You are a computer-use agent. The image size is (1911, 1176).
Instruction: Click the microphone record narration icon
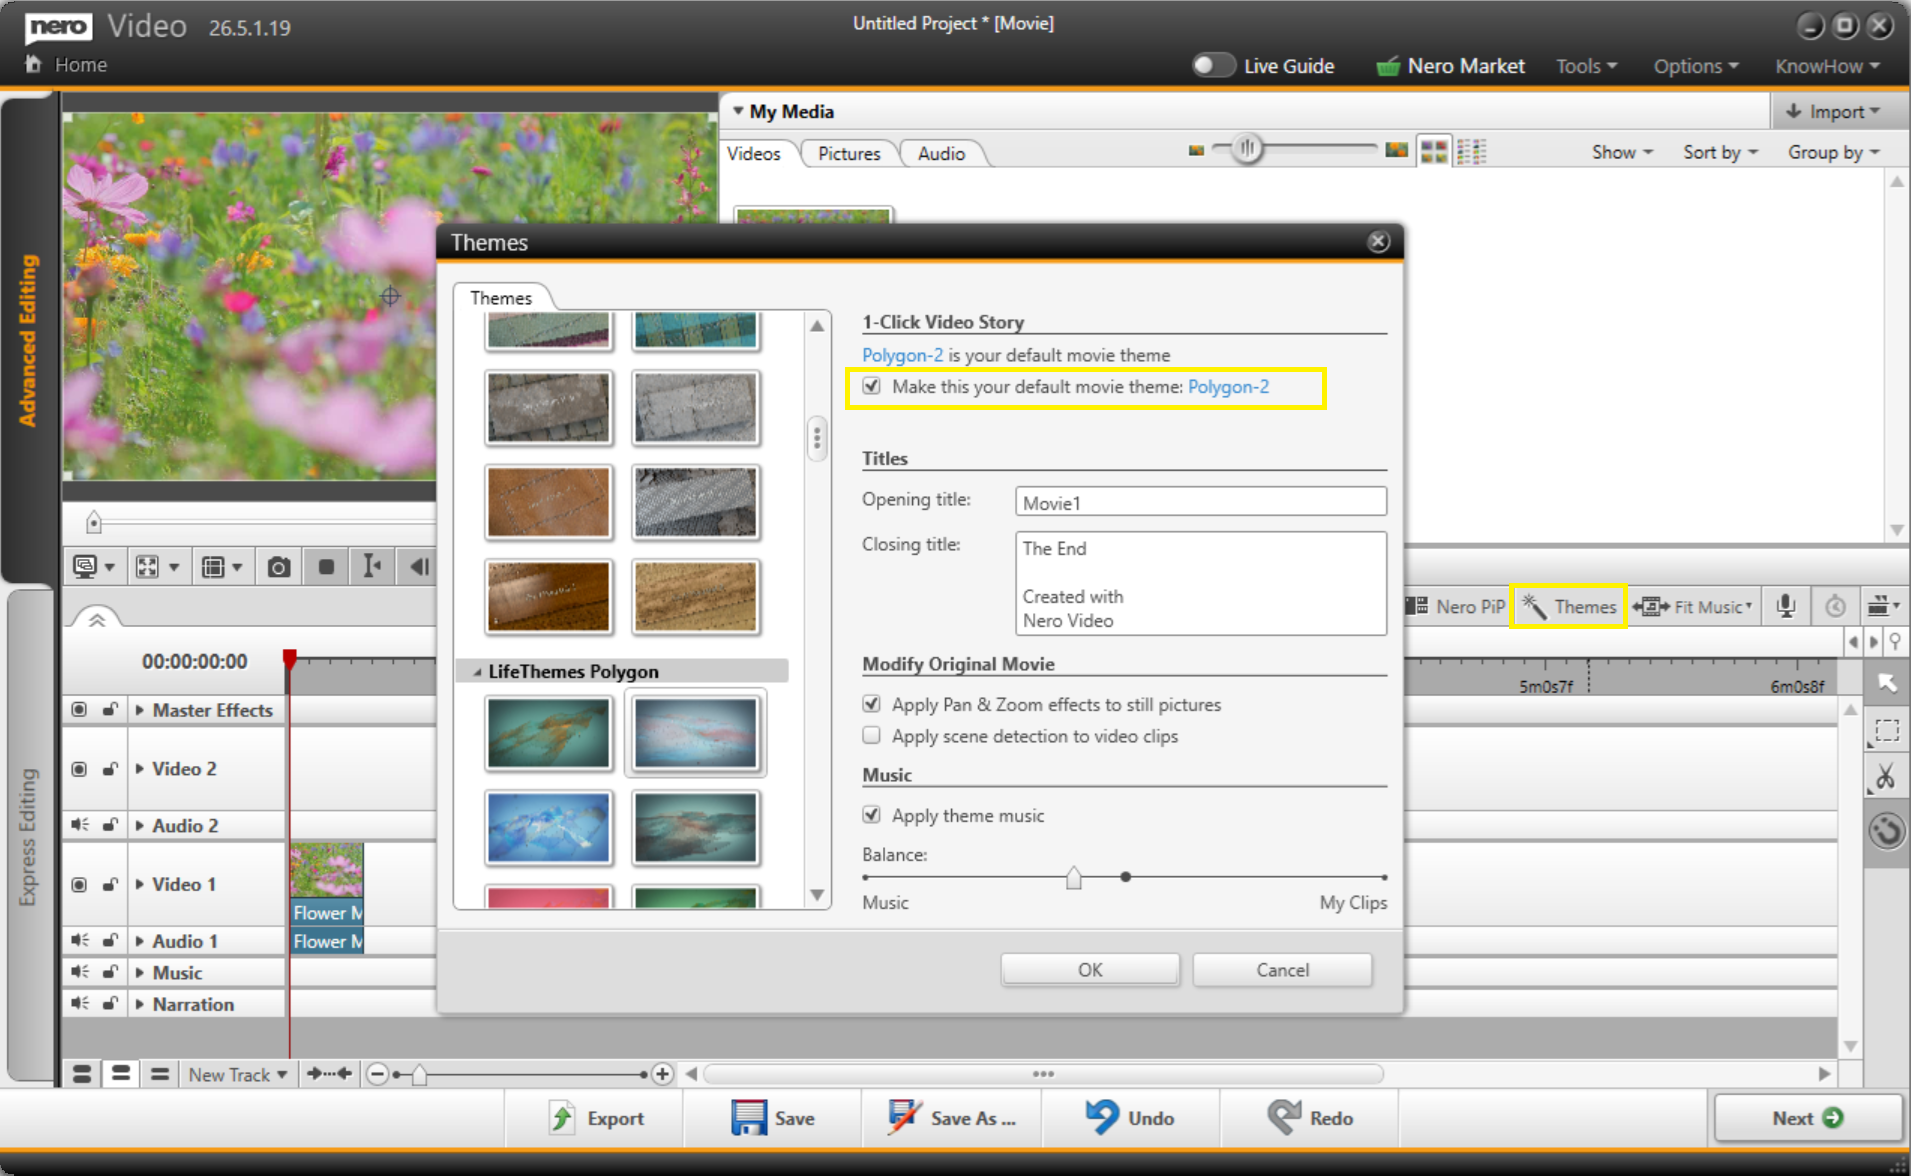coord(1786,606)
